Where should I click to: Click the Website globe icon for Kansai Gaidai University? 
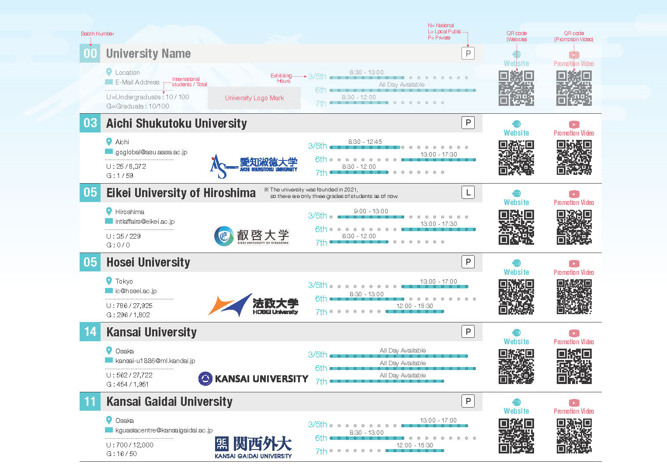(x=516, y=402)
